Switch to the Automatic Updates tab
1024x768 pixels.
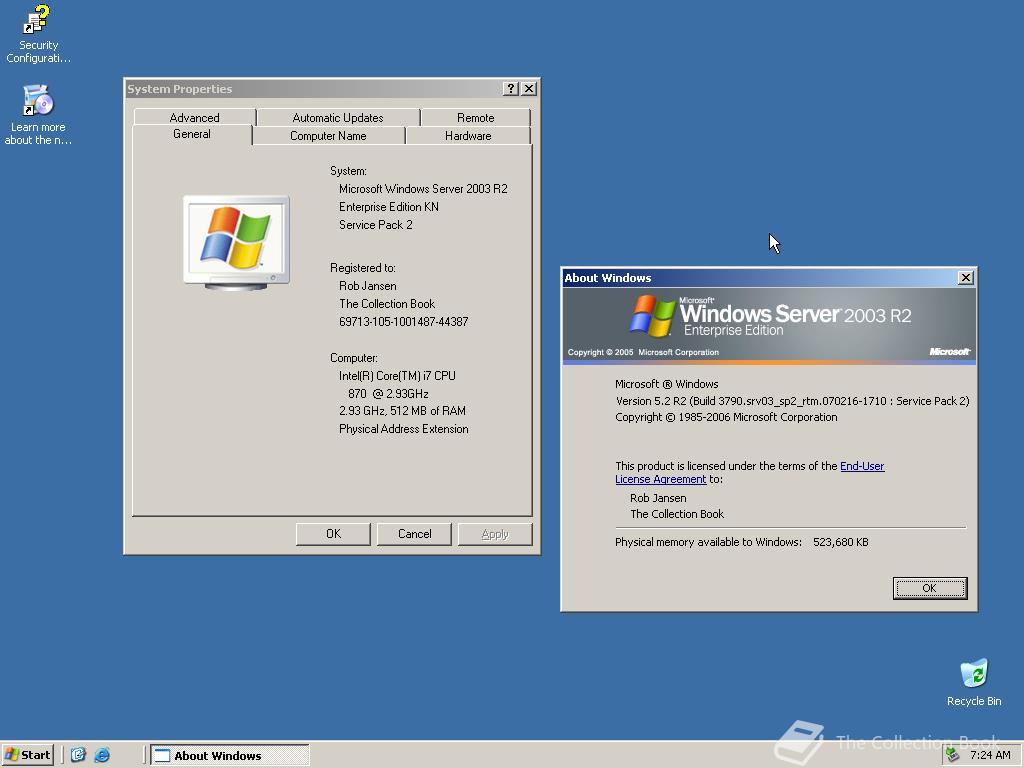pos(338,118)
